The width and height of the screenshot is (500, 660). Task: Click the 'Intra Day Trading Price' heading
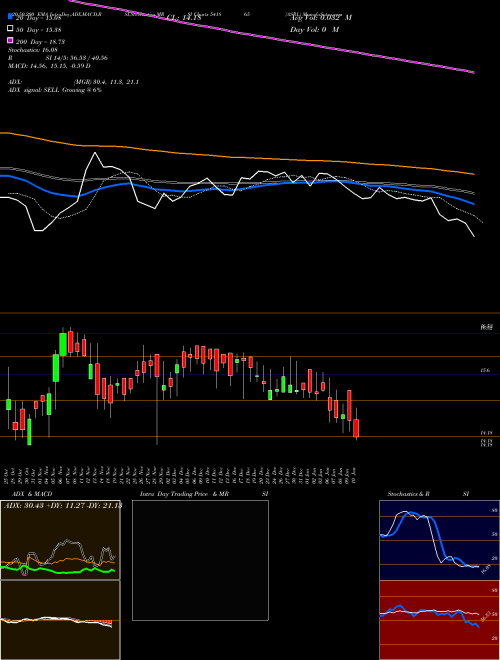point(174,494)
